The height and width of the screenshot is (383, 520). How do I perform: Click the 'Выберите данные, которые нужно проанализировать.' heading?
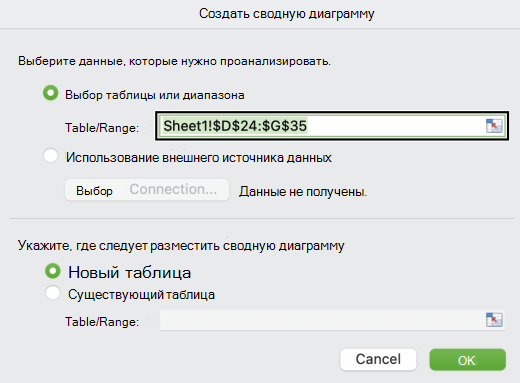coord(174,61)
